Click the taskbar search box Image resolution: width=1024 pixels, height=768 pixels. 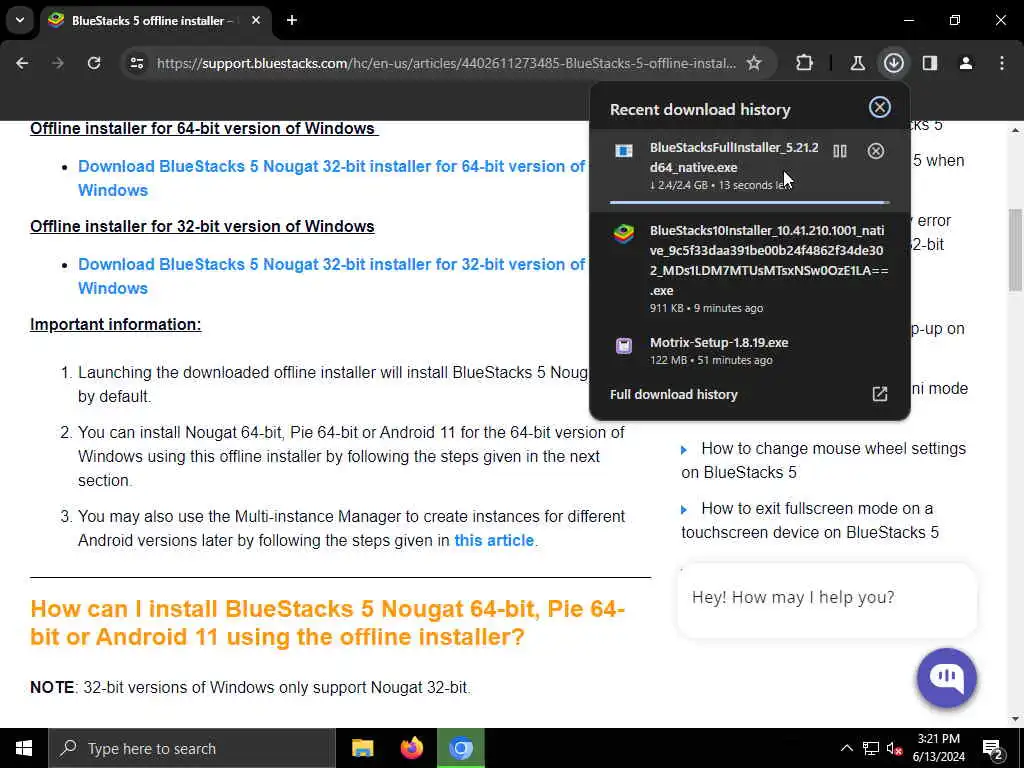191,748
